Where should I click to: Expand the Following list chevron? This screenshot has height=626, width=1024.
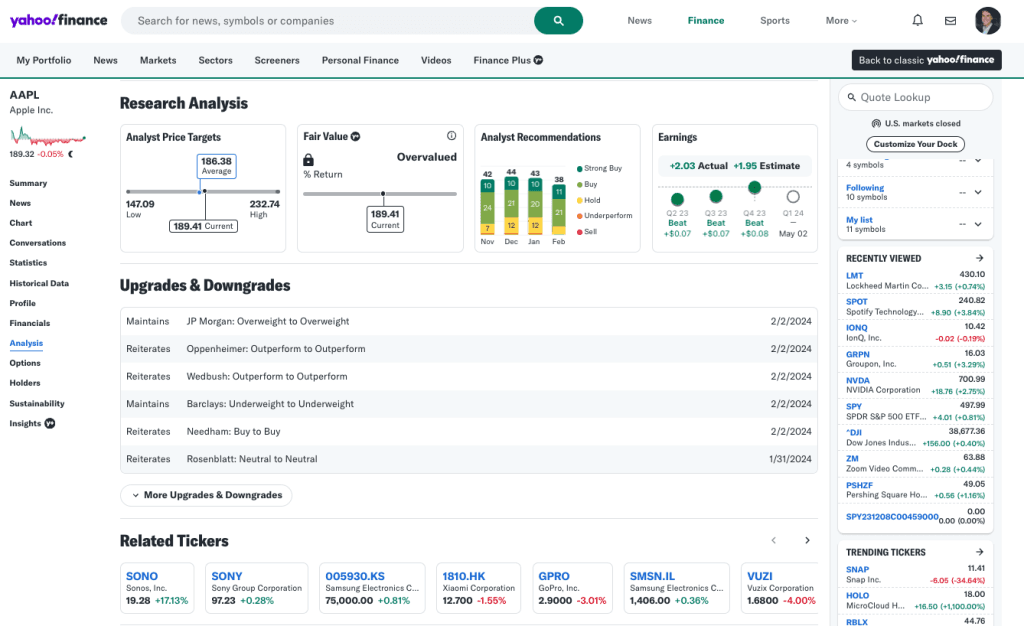coord(978,192)
